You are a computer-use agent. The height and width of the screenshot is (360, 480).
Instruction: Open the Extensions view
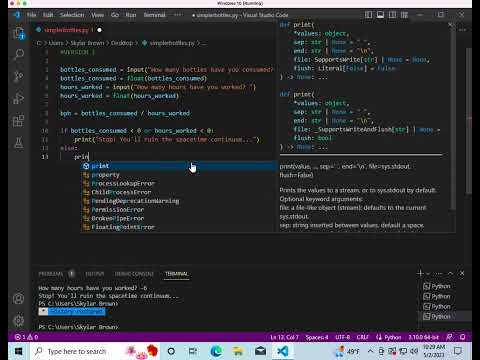19,121
